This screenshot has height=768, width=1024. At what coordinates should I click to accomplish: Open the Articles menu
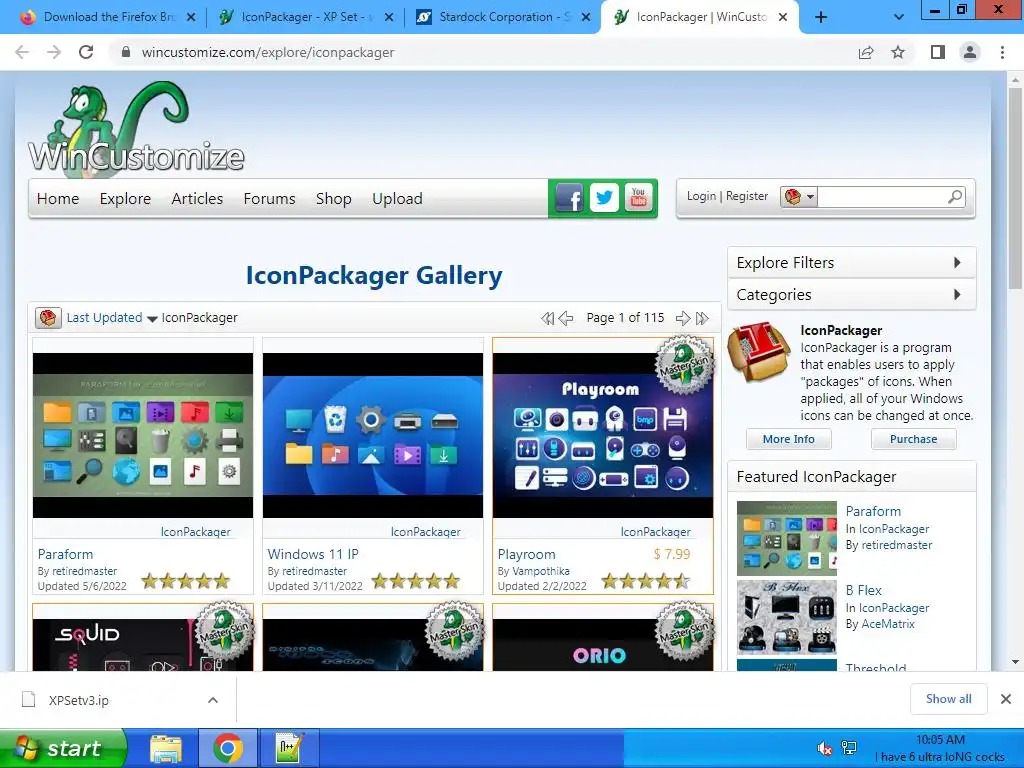(x=197, y=199)
